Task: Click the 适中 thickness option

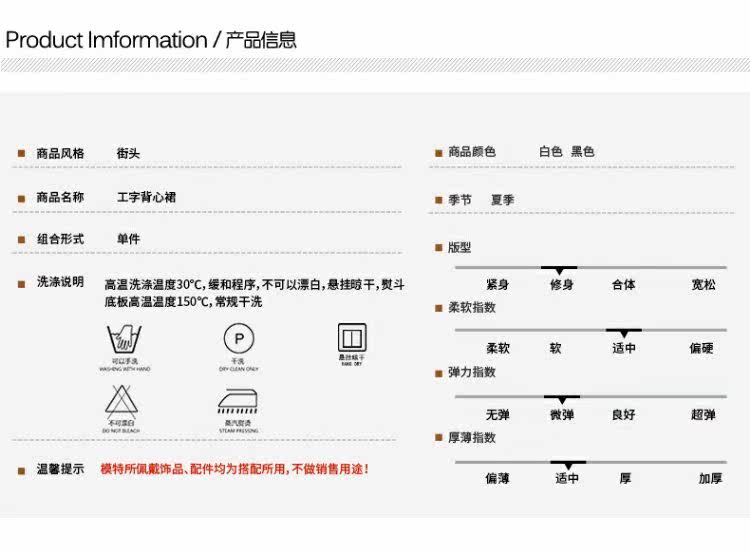Action: [x=567, y=478]
